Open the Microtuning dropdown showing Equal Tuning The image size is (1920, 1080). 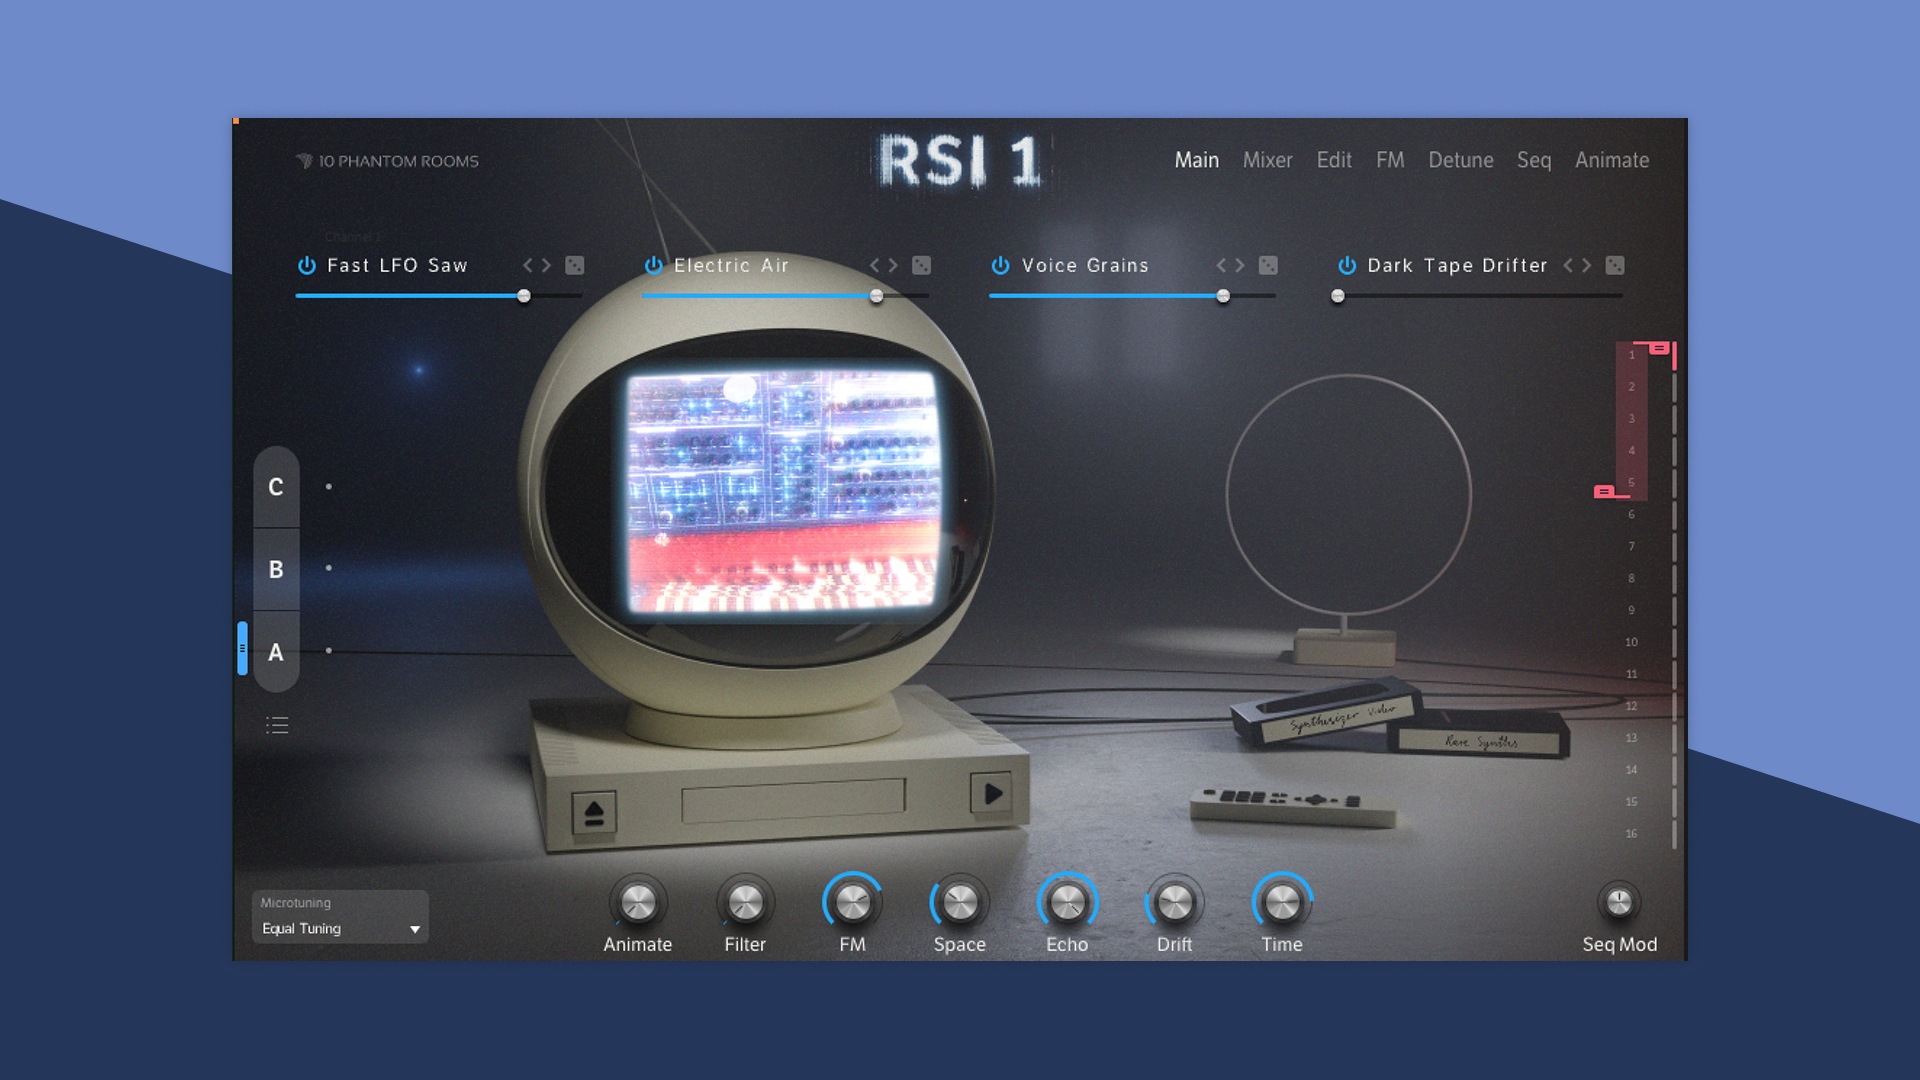pos(339,928)
